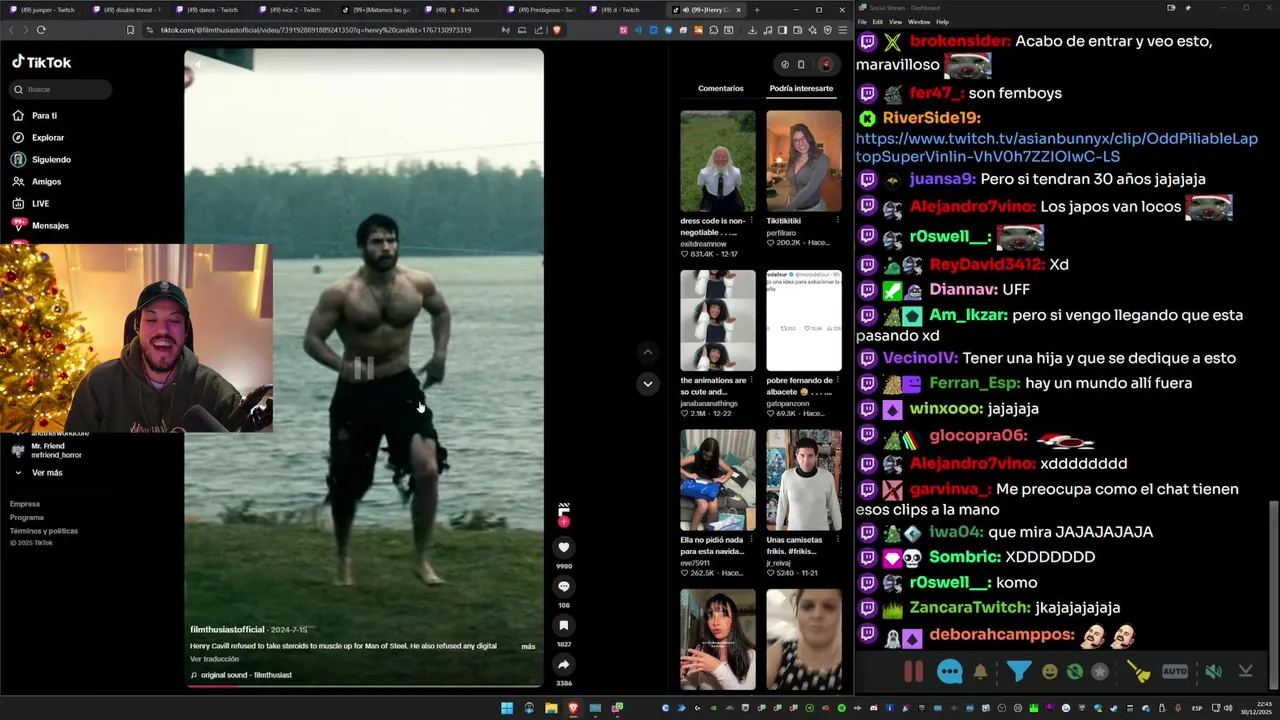Pause chat with the red pause icon
Viewport: 1280px width, 720px height.
click(914, 672)
